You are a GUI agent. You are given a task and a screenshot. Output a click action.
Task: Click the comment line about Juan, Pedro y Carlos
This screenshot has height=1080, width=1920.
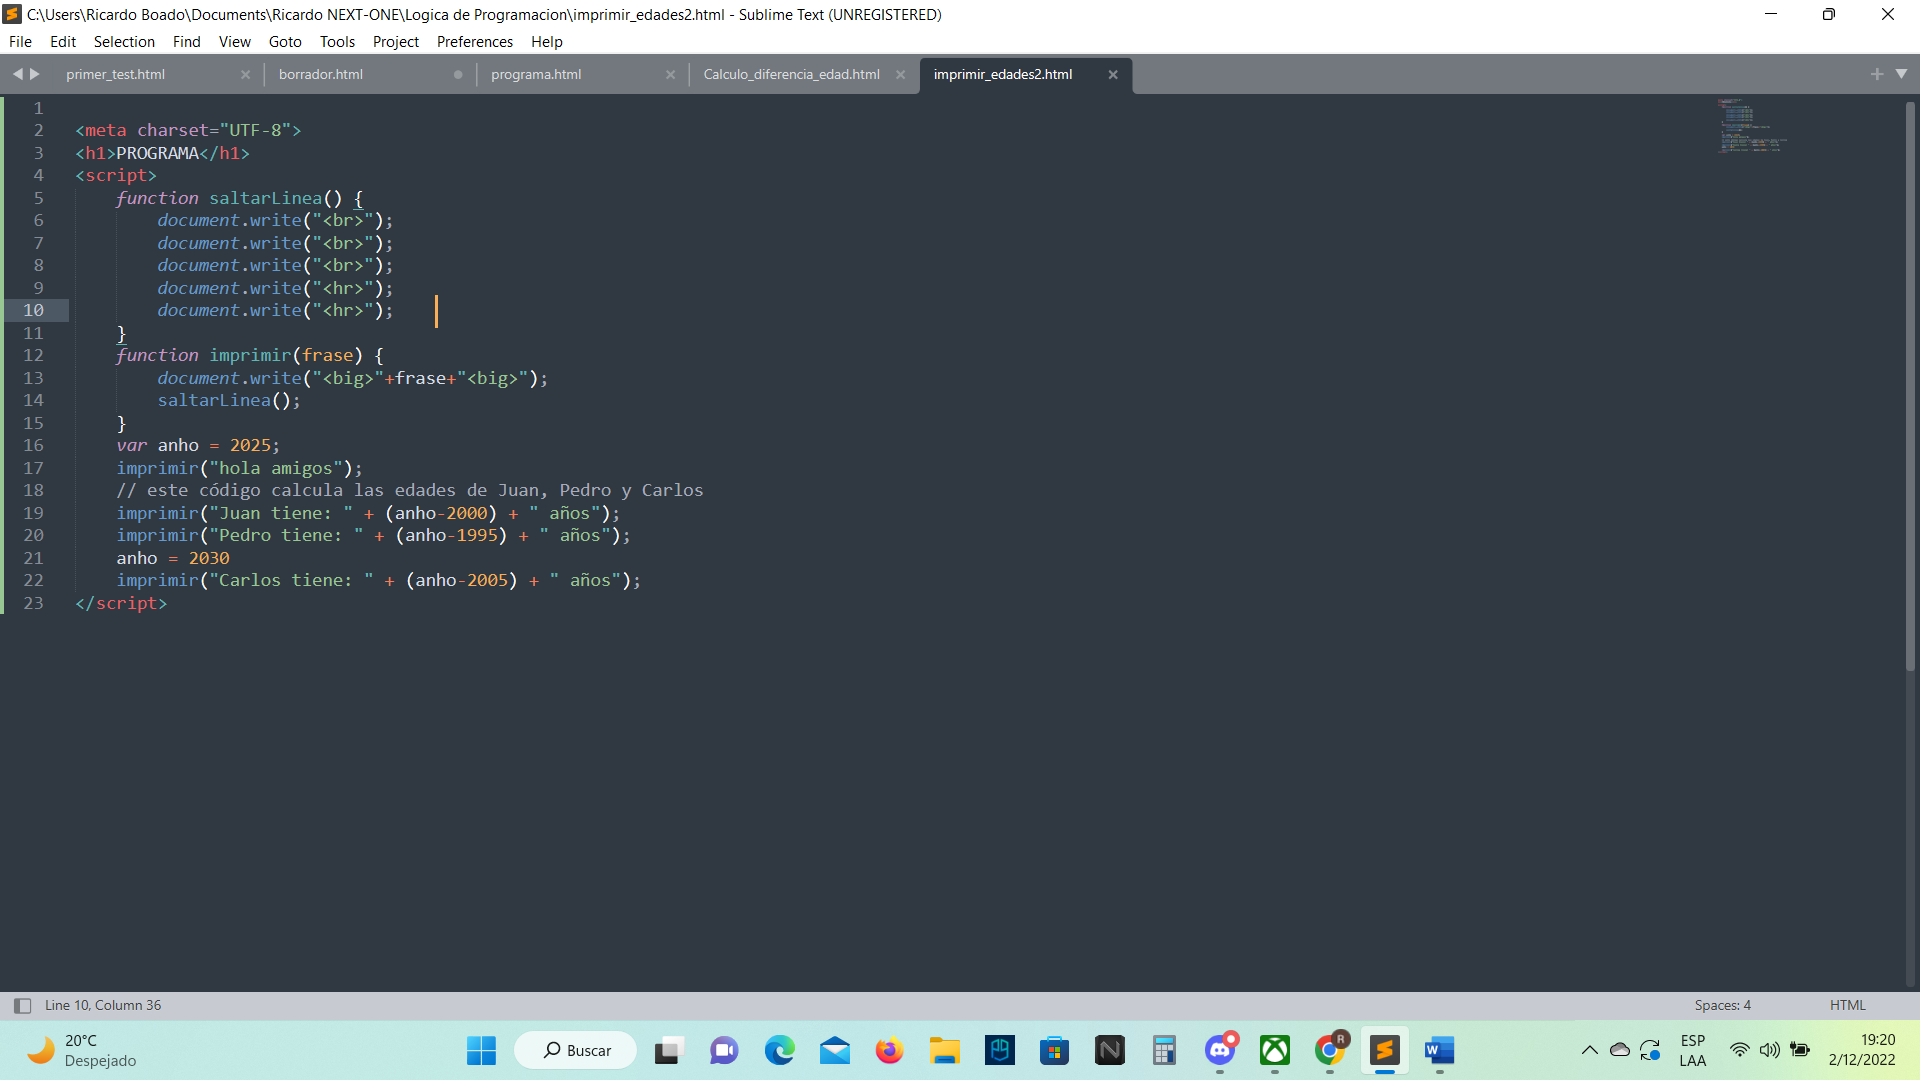point(410,490)
